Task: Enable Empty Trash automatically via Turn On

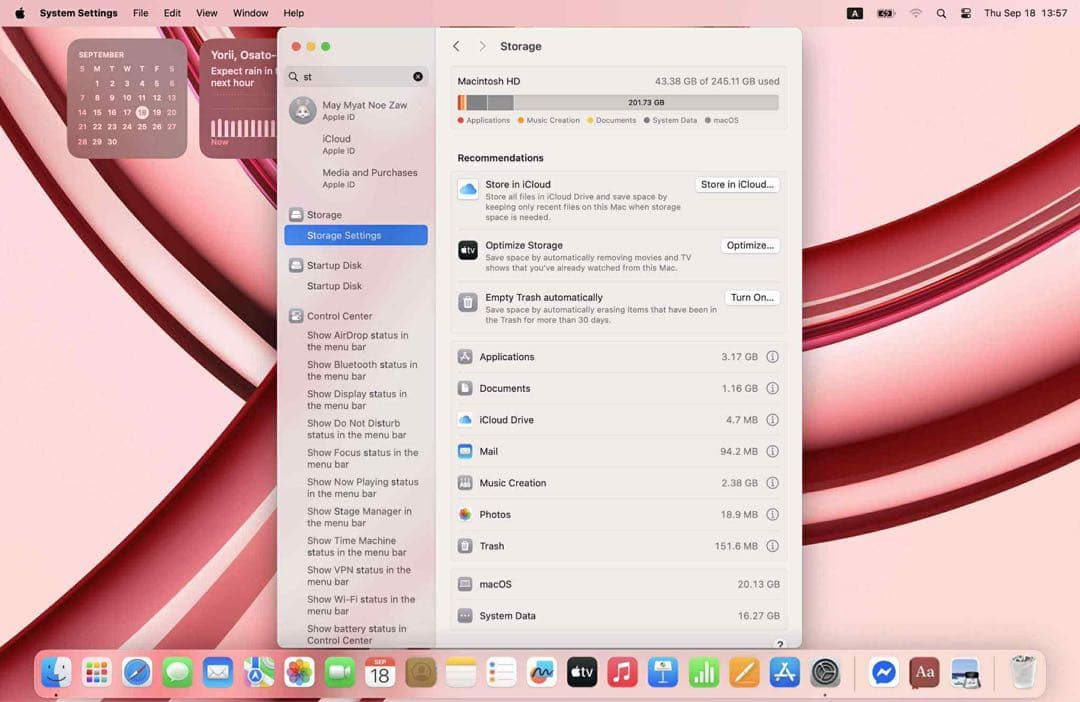Action: [x=751, y=297]
